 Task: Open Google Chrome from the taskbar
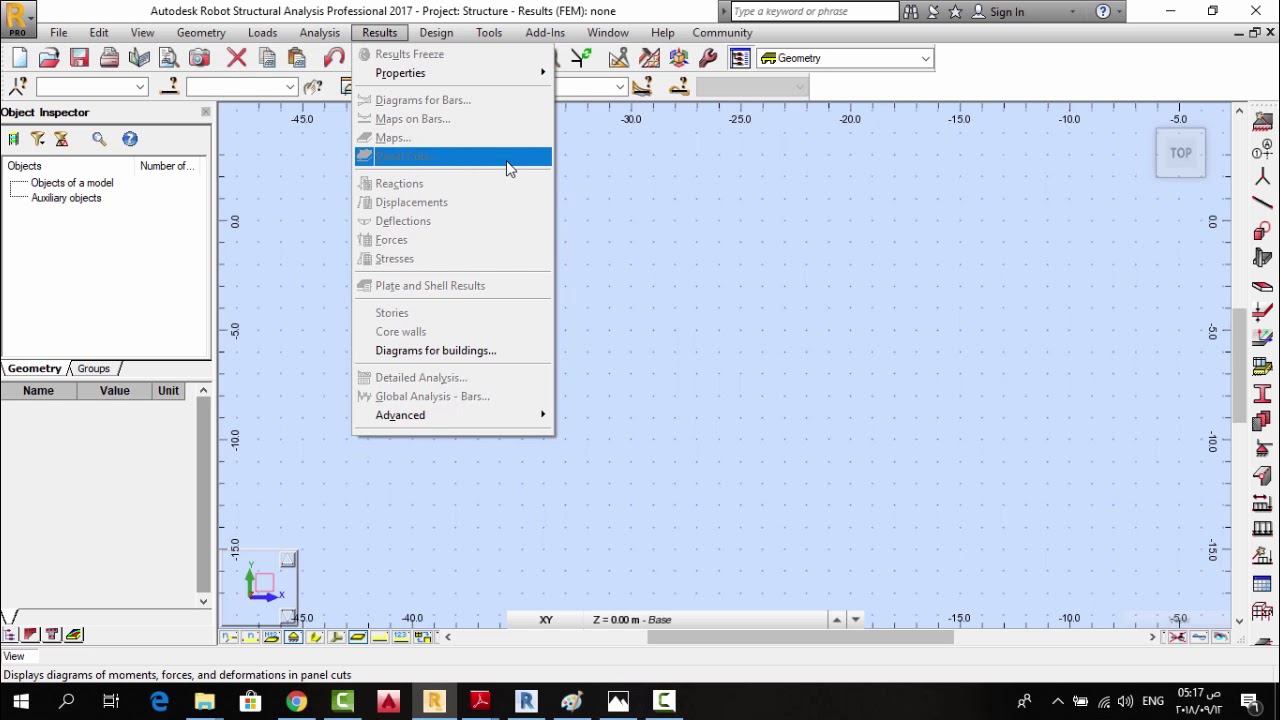point(296,701)
